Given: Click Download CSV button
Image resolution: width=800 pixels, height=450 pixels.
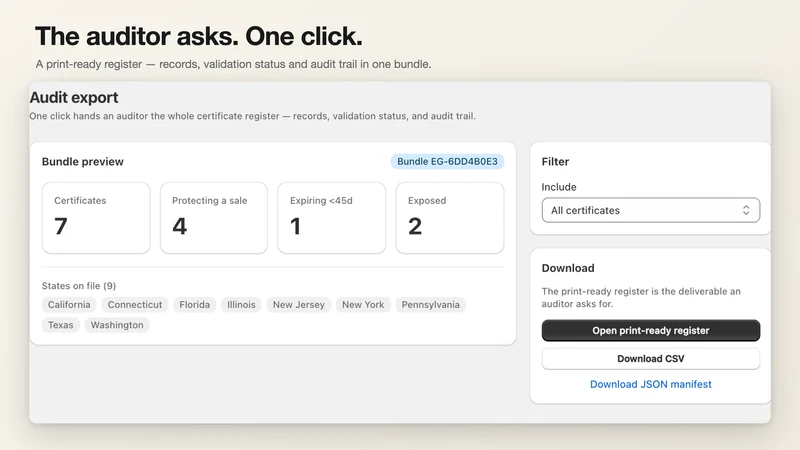Looking at the screenshot, I should coord(651,359).
